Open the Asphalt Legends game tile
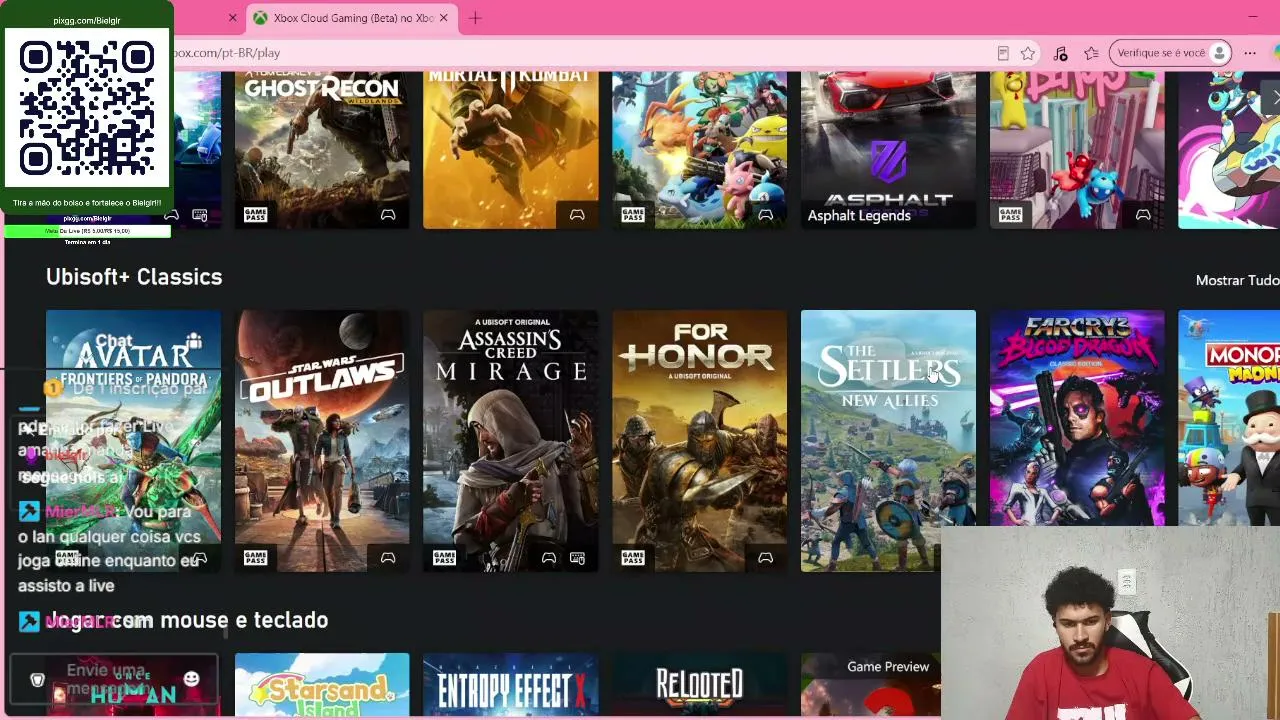The height and width of the screenshot is (720, 1280). (888, 150)
